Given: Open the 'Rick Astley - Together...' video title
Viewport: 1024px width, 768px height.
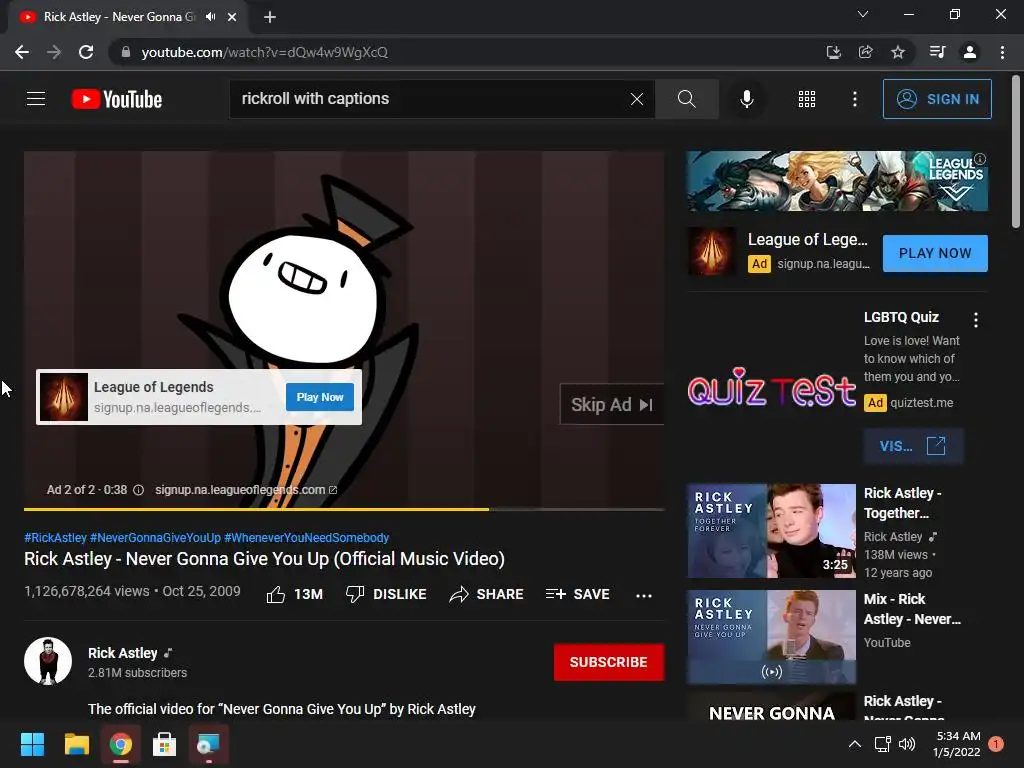Looking at the screenshot, I should (x=903, y=503).
